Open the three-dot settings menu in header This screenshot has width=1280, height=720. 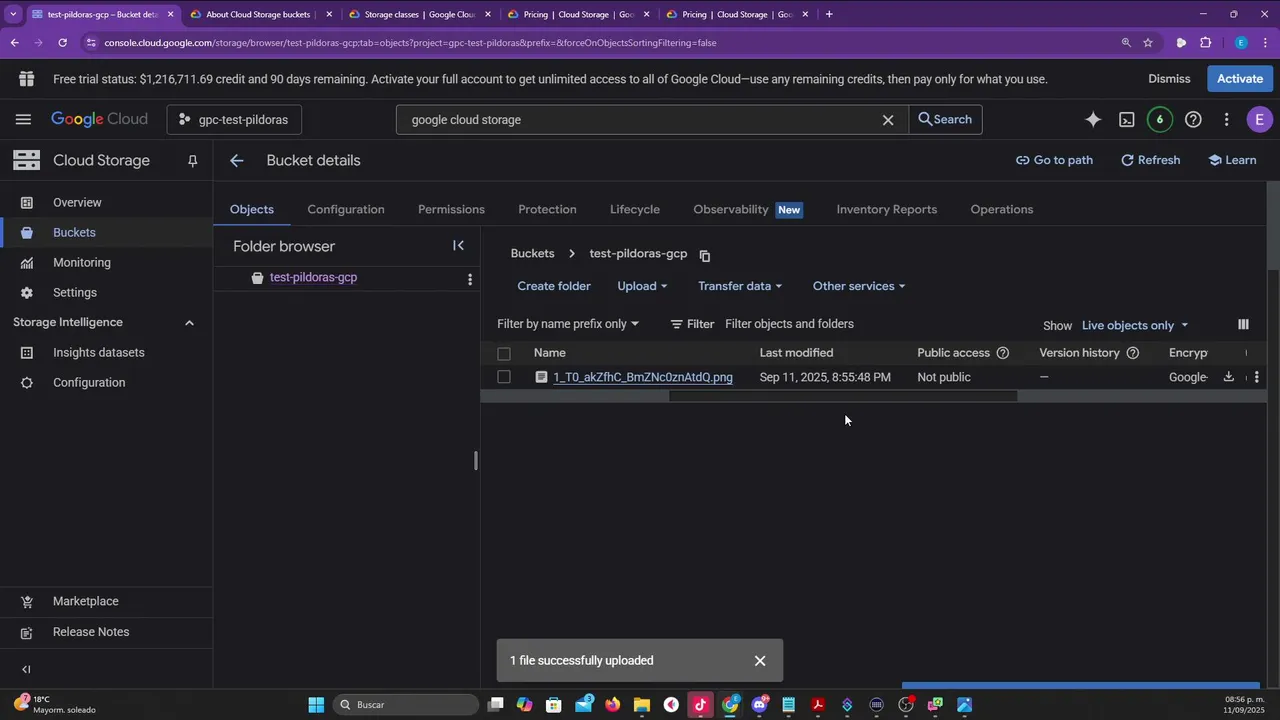tap(1226, 119)
